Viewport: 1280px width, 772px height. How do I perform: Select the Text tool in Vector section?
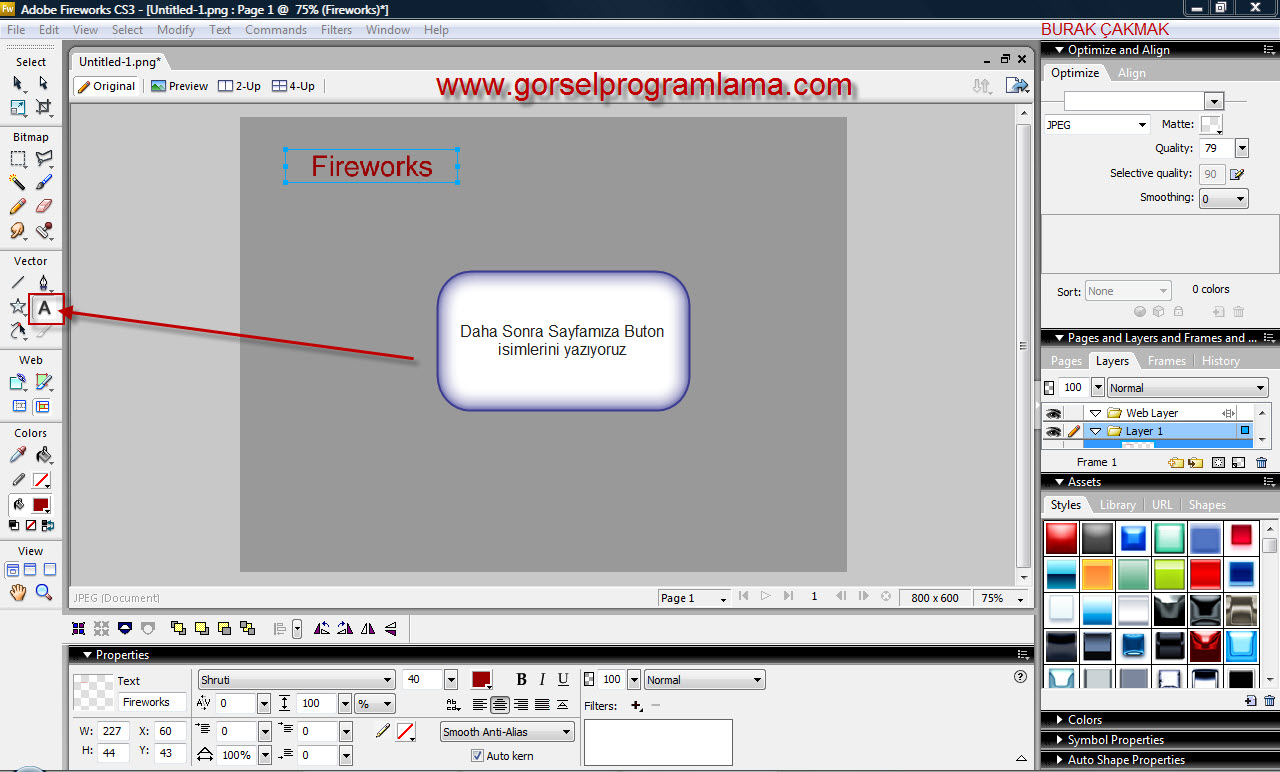click(x=45, y=309)
